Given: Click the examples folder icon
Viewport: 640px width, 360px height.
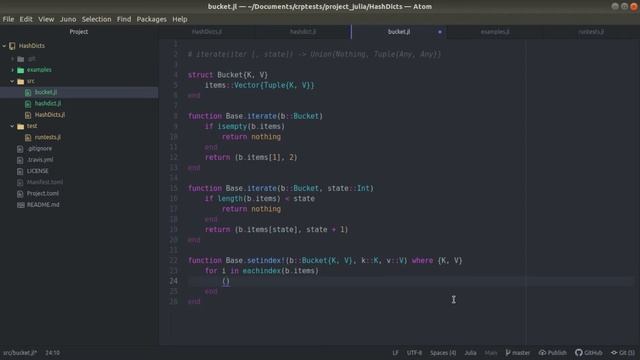Looking at the screenshot, I should pyautogui.click(x=20, y=70).
